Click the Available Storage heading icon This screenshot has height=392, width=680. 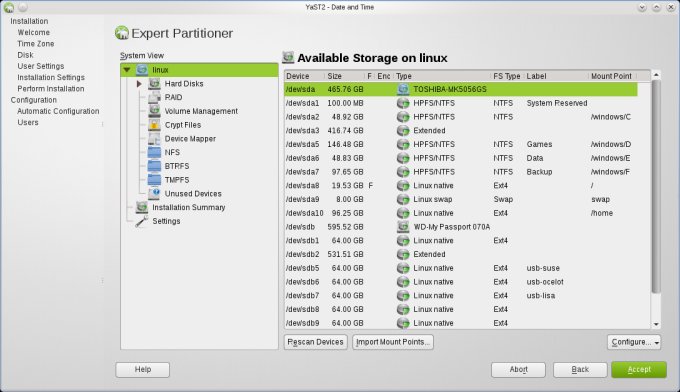(288, 57)
